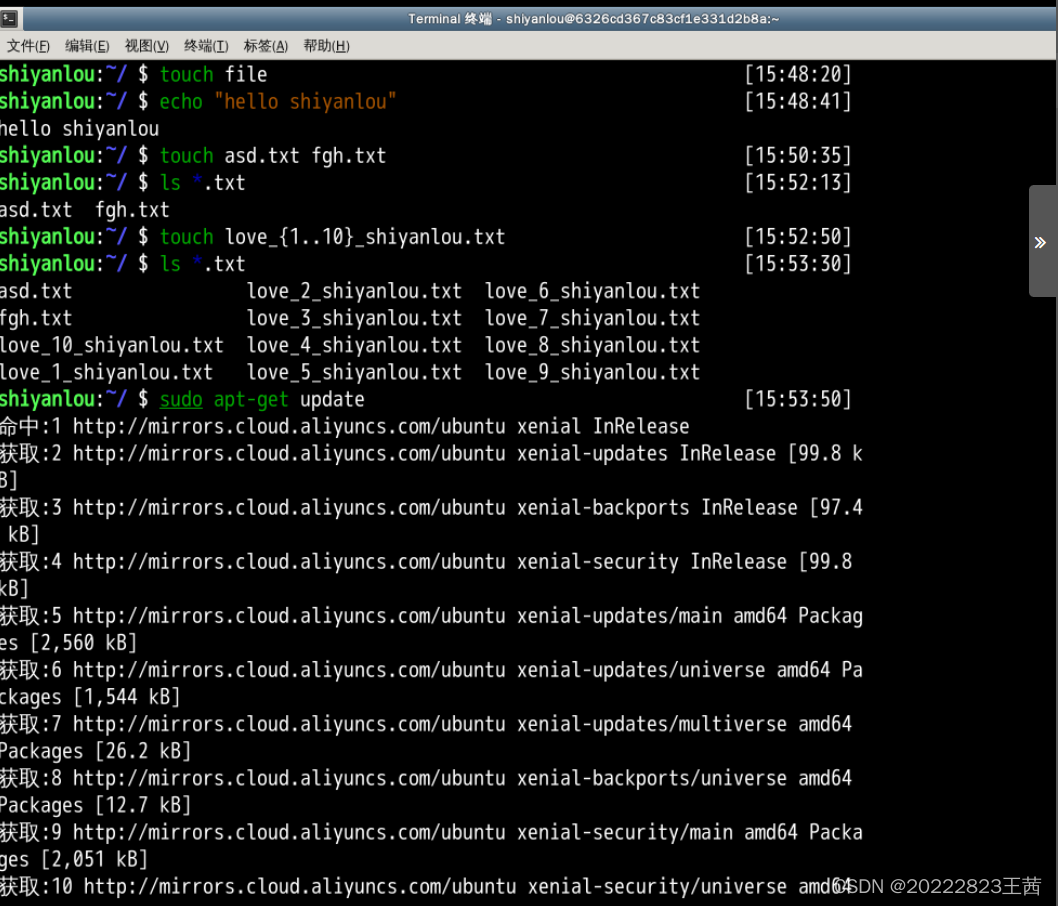Open the 文件(F) menu
The image size is (1058, 906).
pyautogui.click(x=28, y=46)
